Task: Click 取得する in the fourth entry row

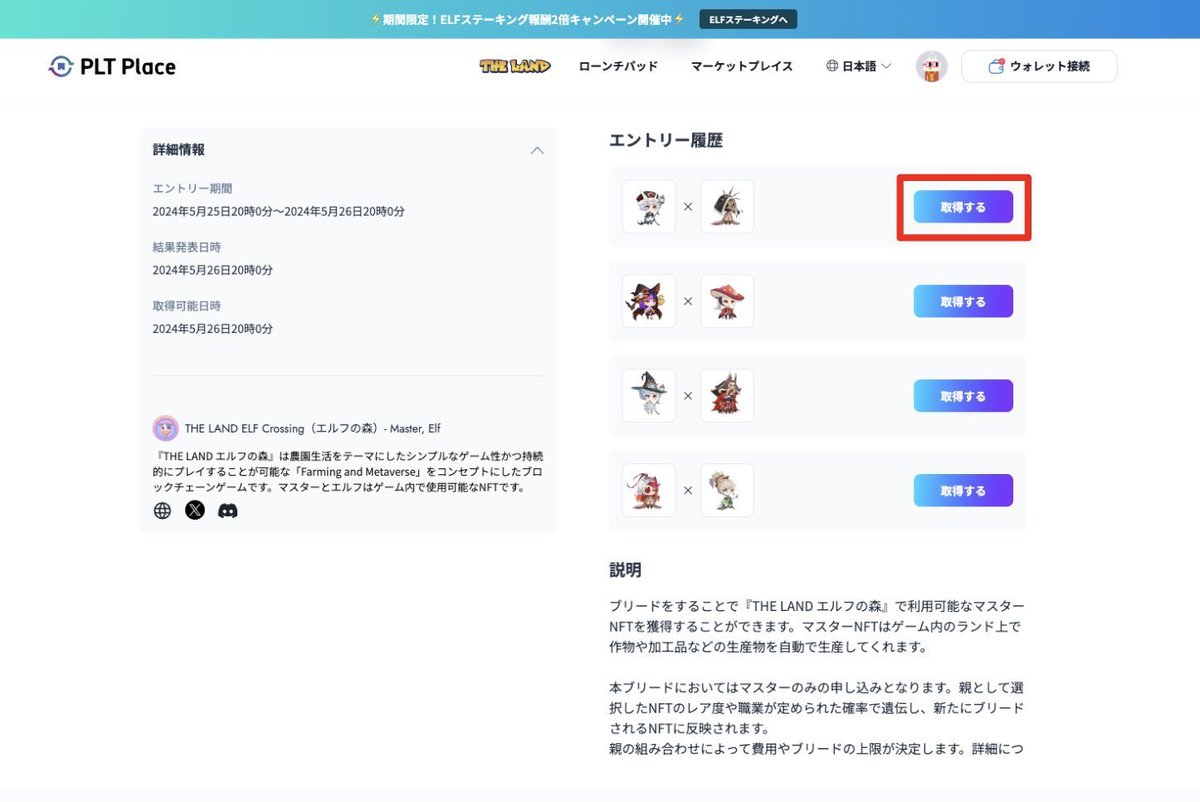Action: (x=963, y=490)
